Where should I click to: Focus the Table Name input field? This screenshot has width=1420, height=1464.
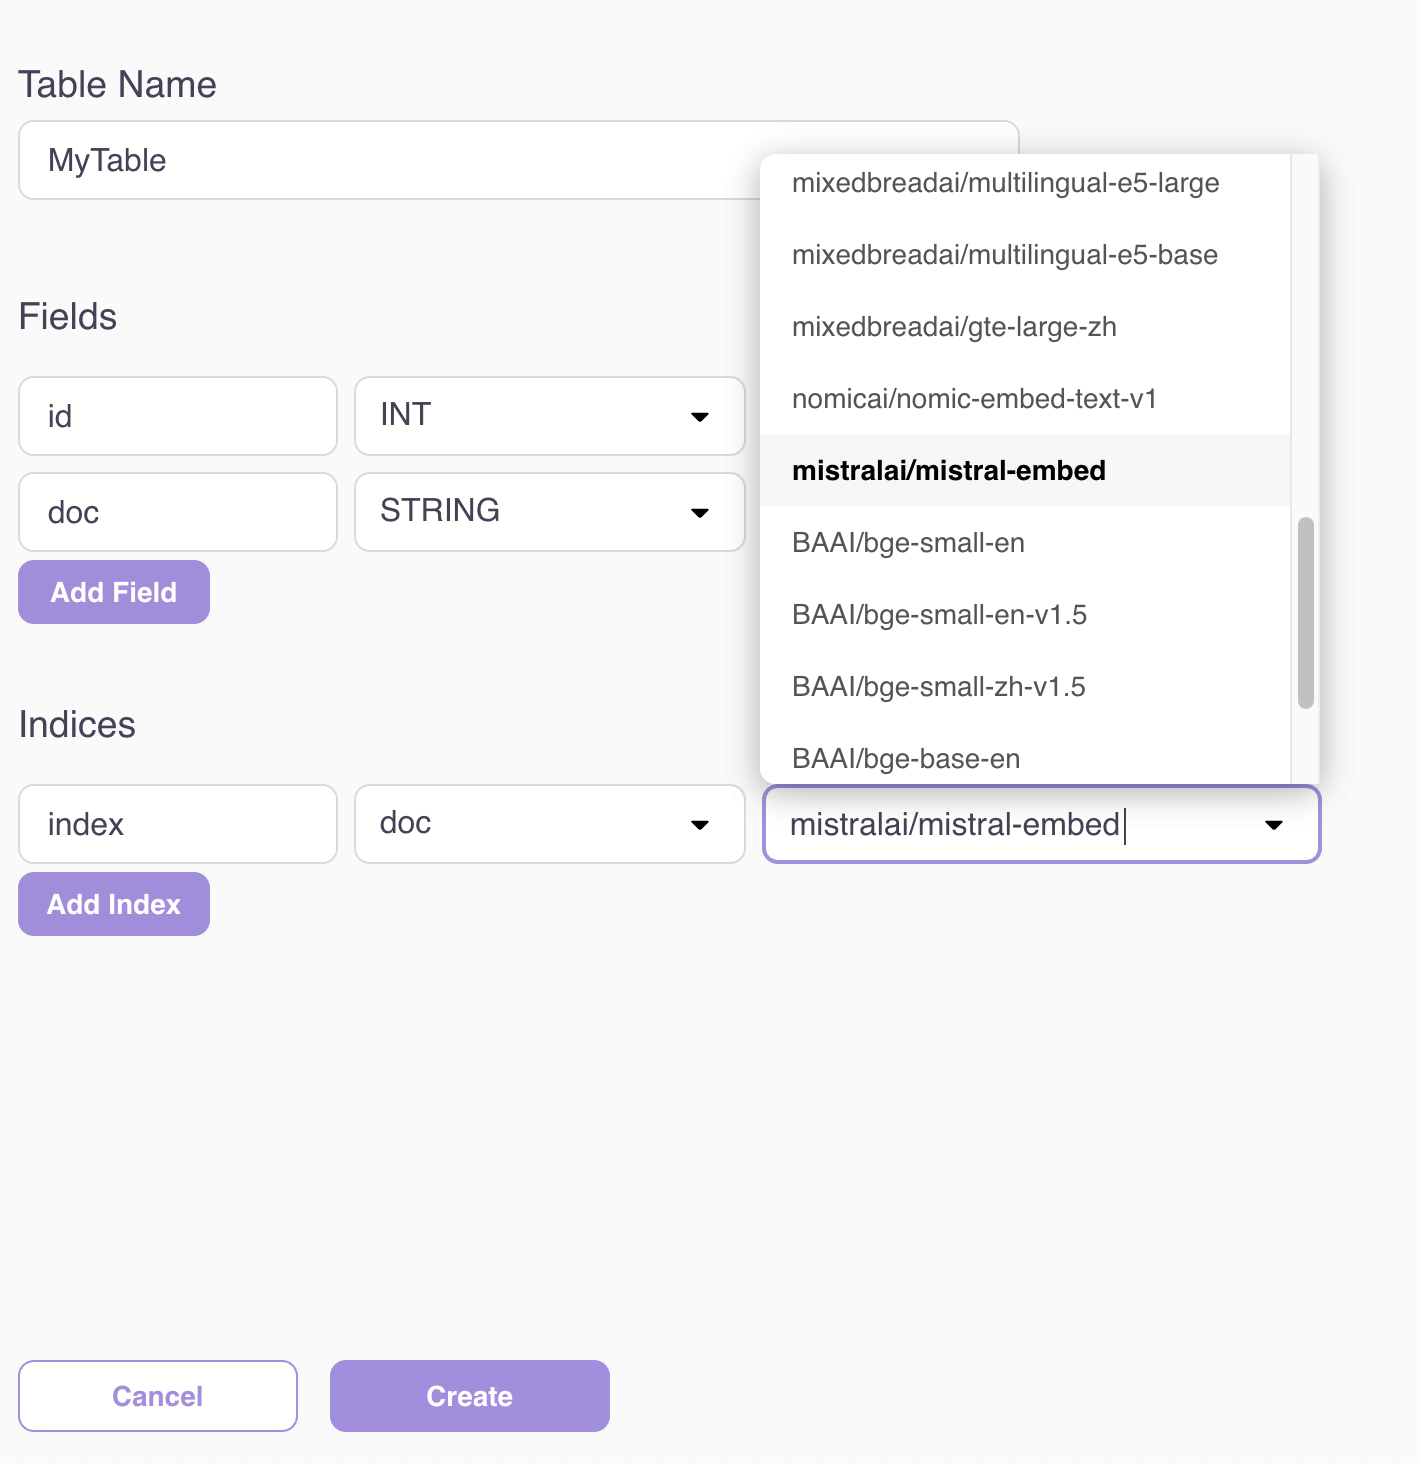pos(390,160)
